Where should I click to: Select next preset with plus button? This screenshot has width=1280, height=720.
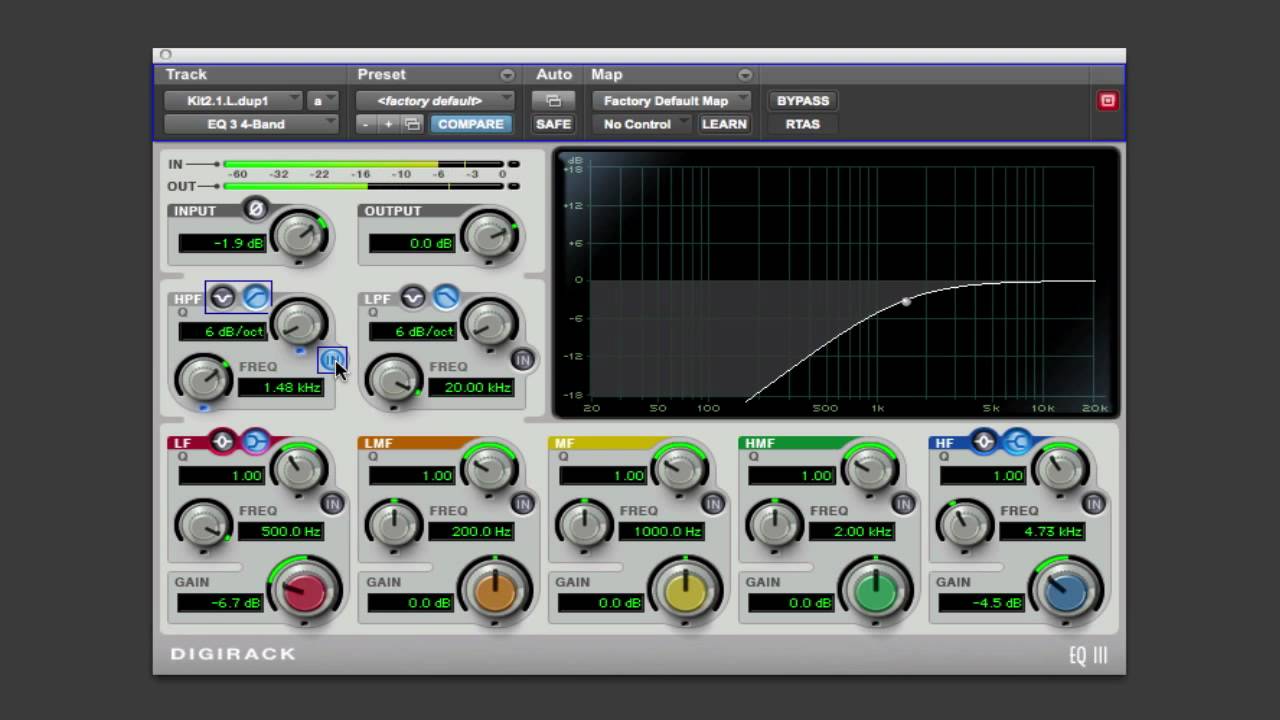389,124
